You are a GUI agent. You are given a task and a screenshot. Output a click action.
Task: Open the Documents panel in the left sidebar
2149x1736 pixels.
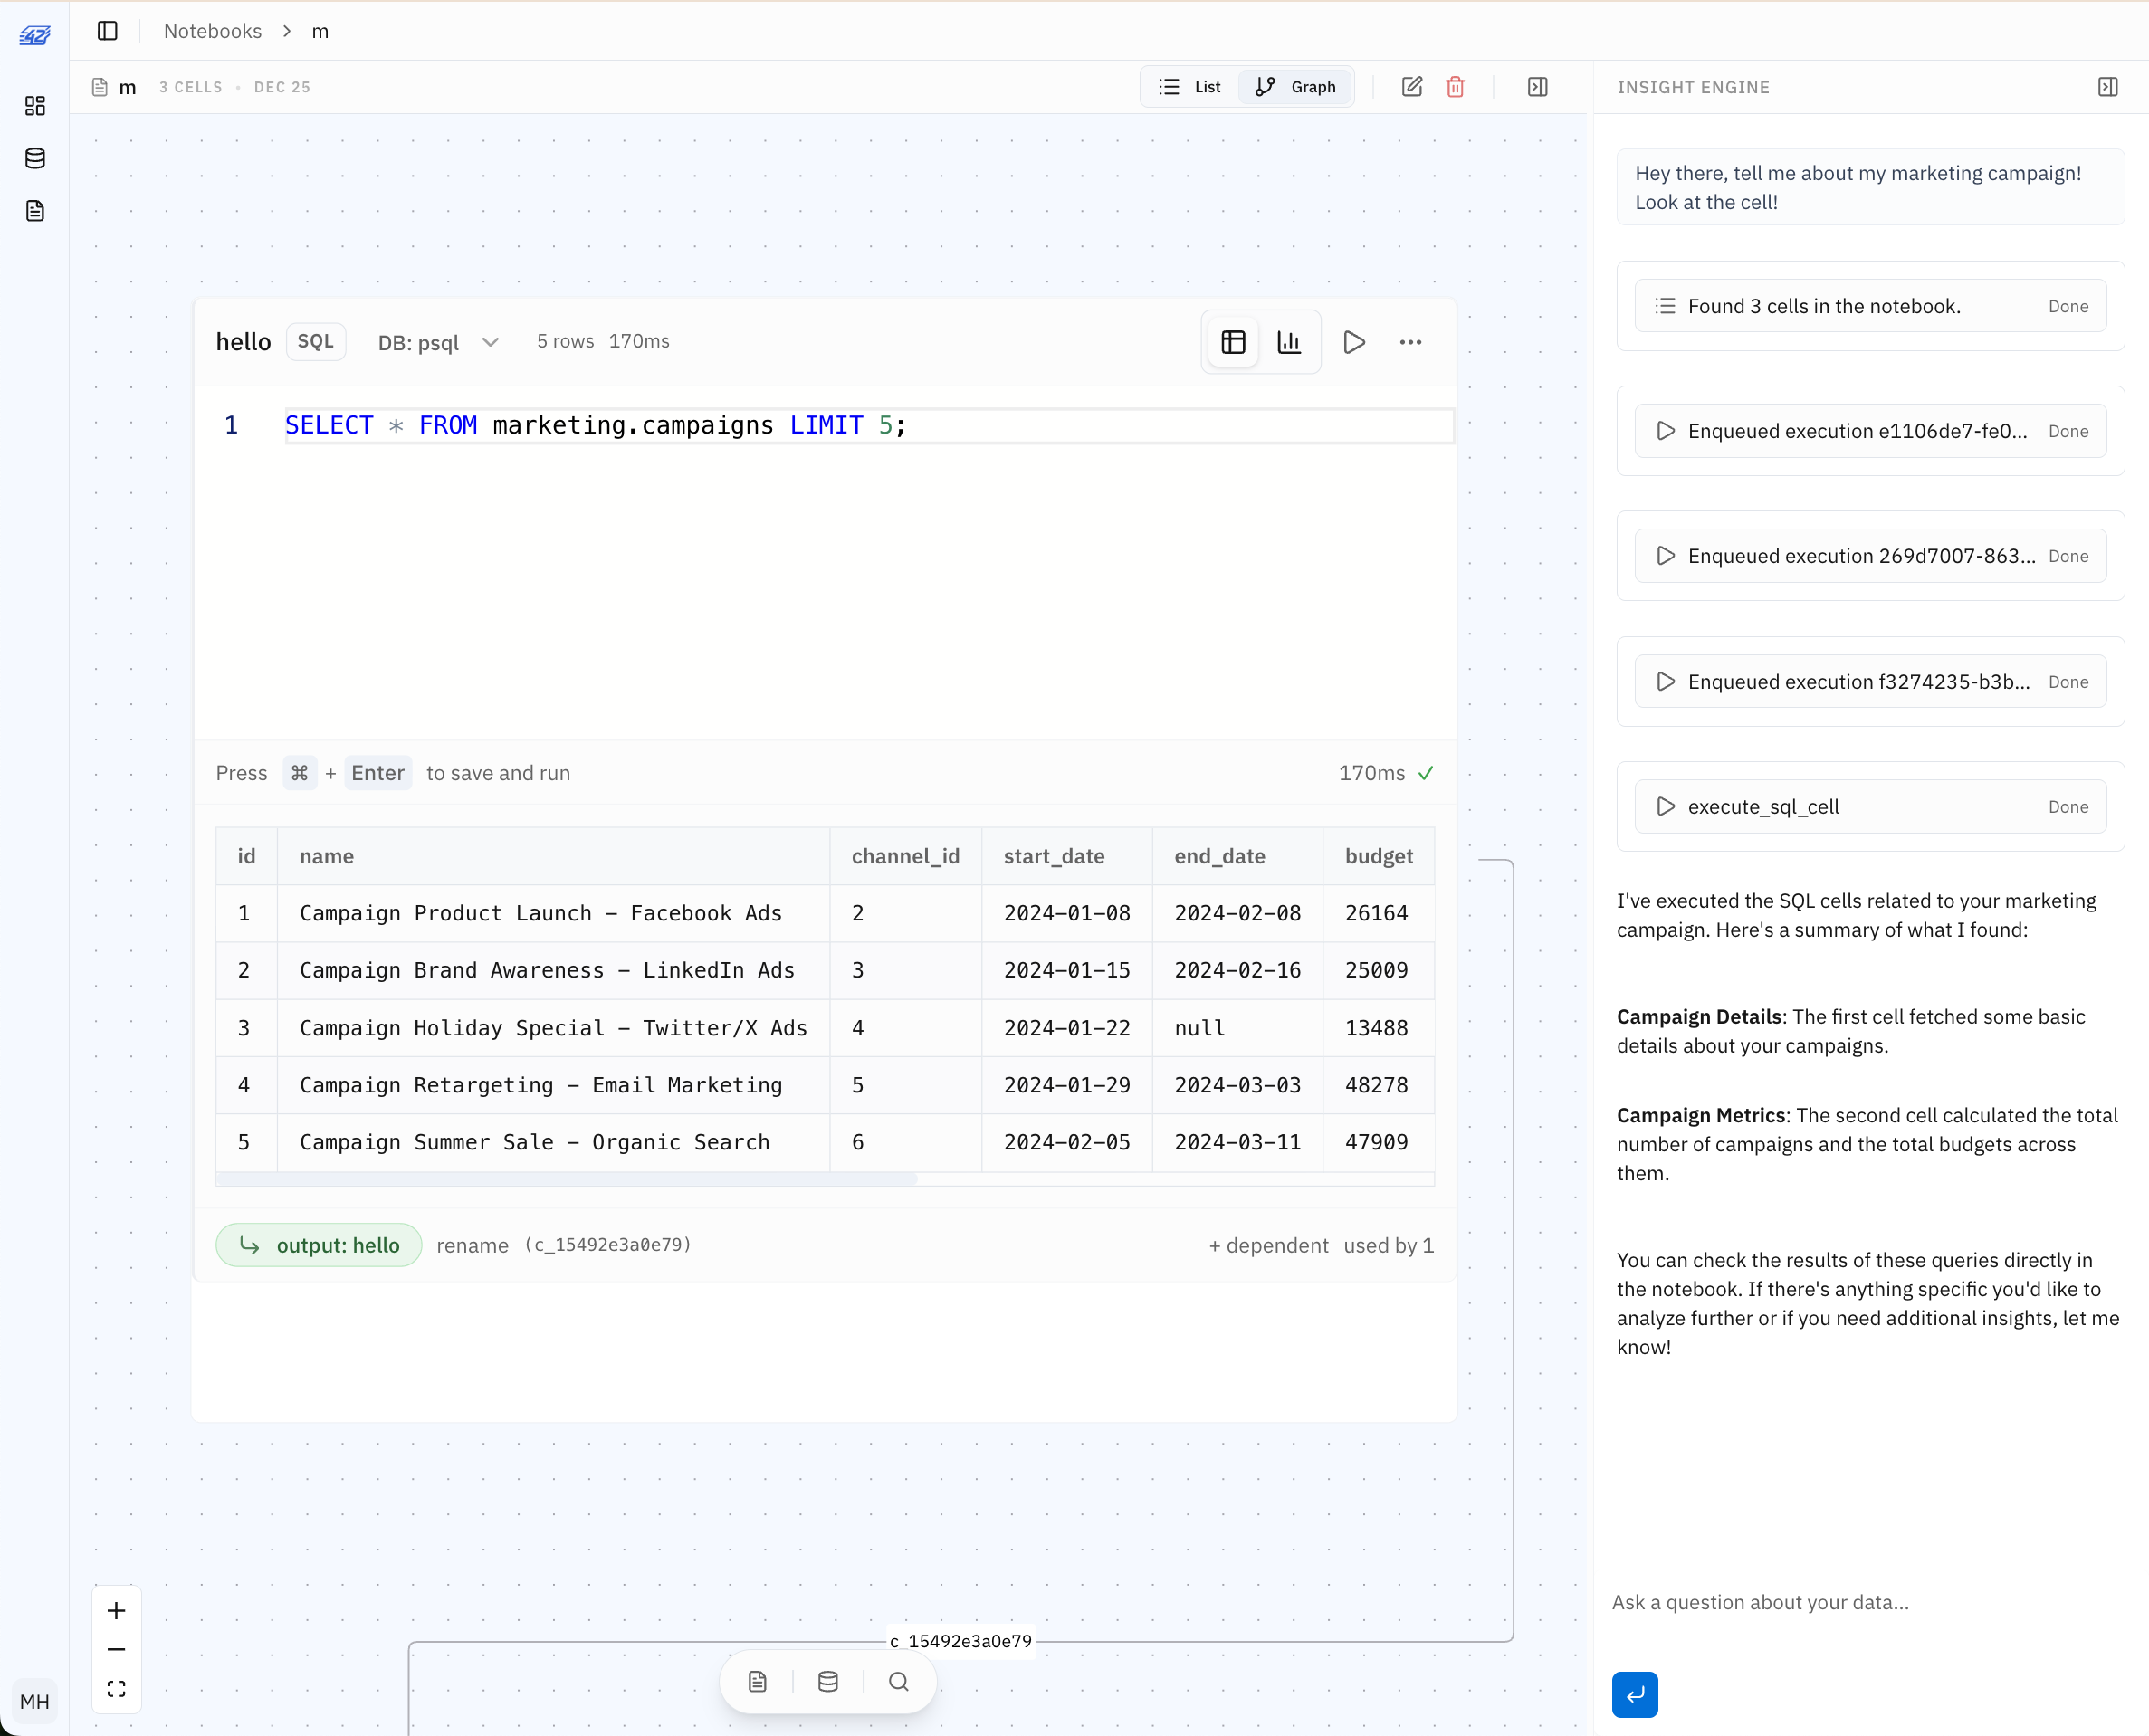(x=35, y=210)
